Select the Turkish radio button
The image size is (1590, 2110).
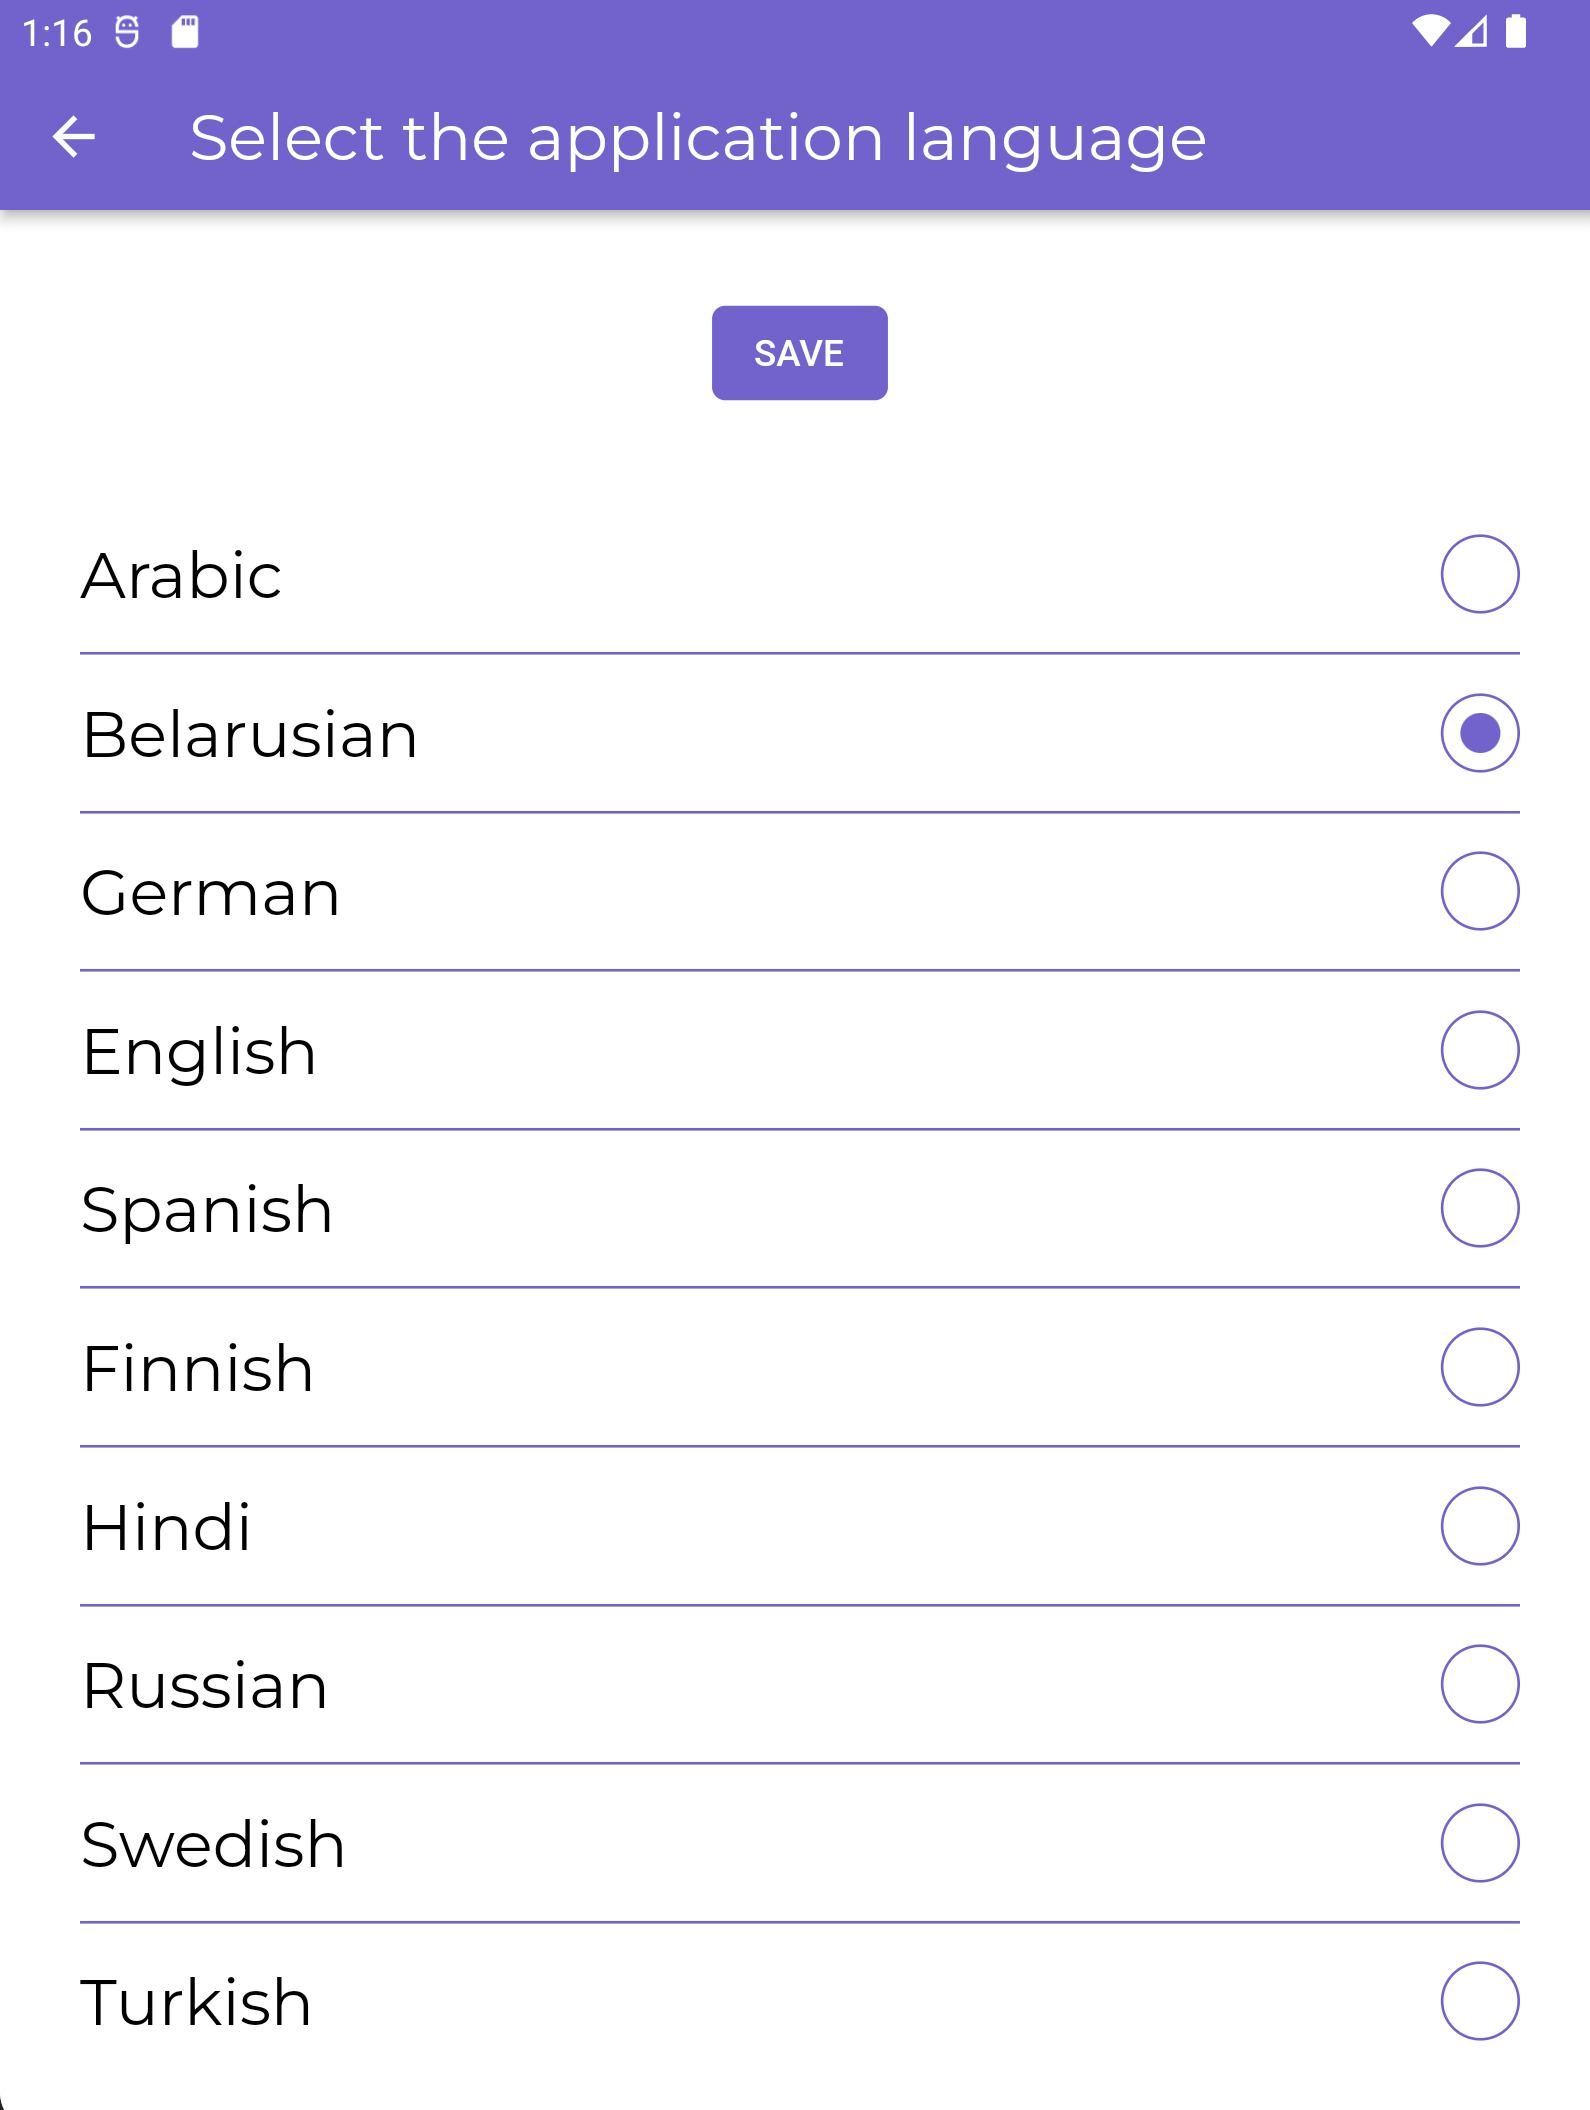point(1479,2001)
